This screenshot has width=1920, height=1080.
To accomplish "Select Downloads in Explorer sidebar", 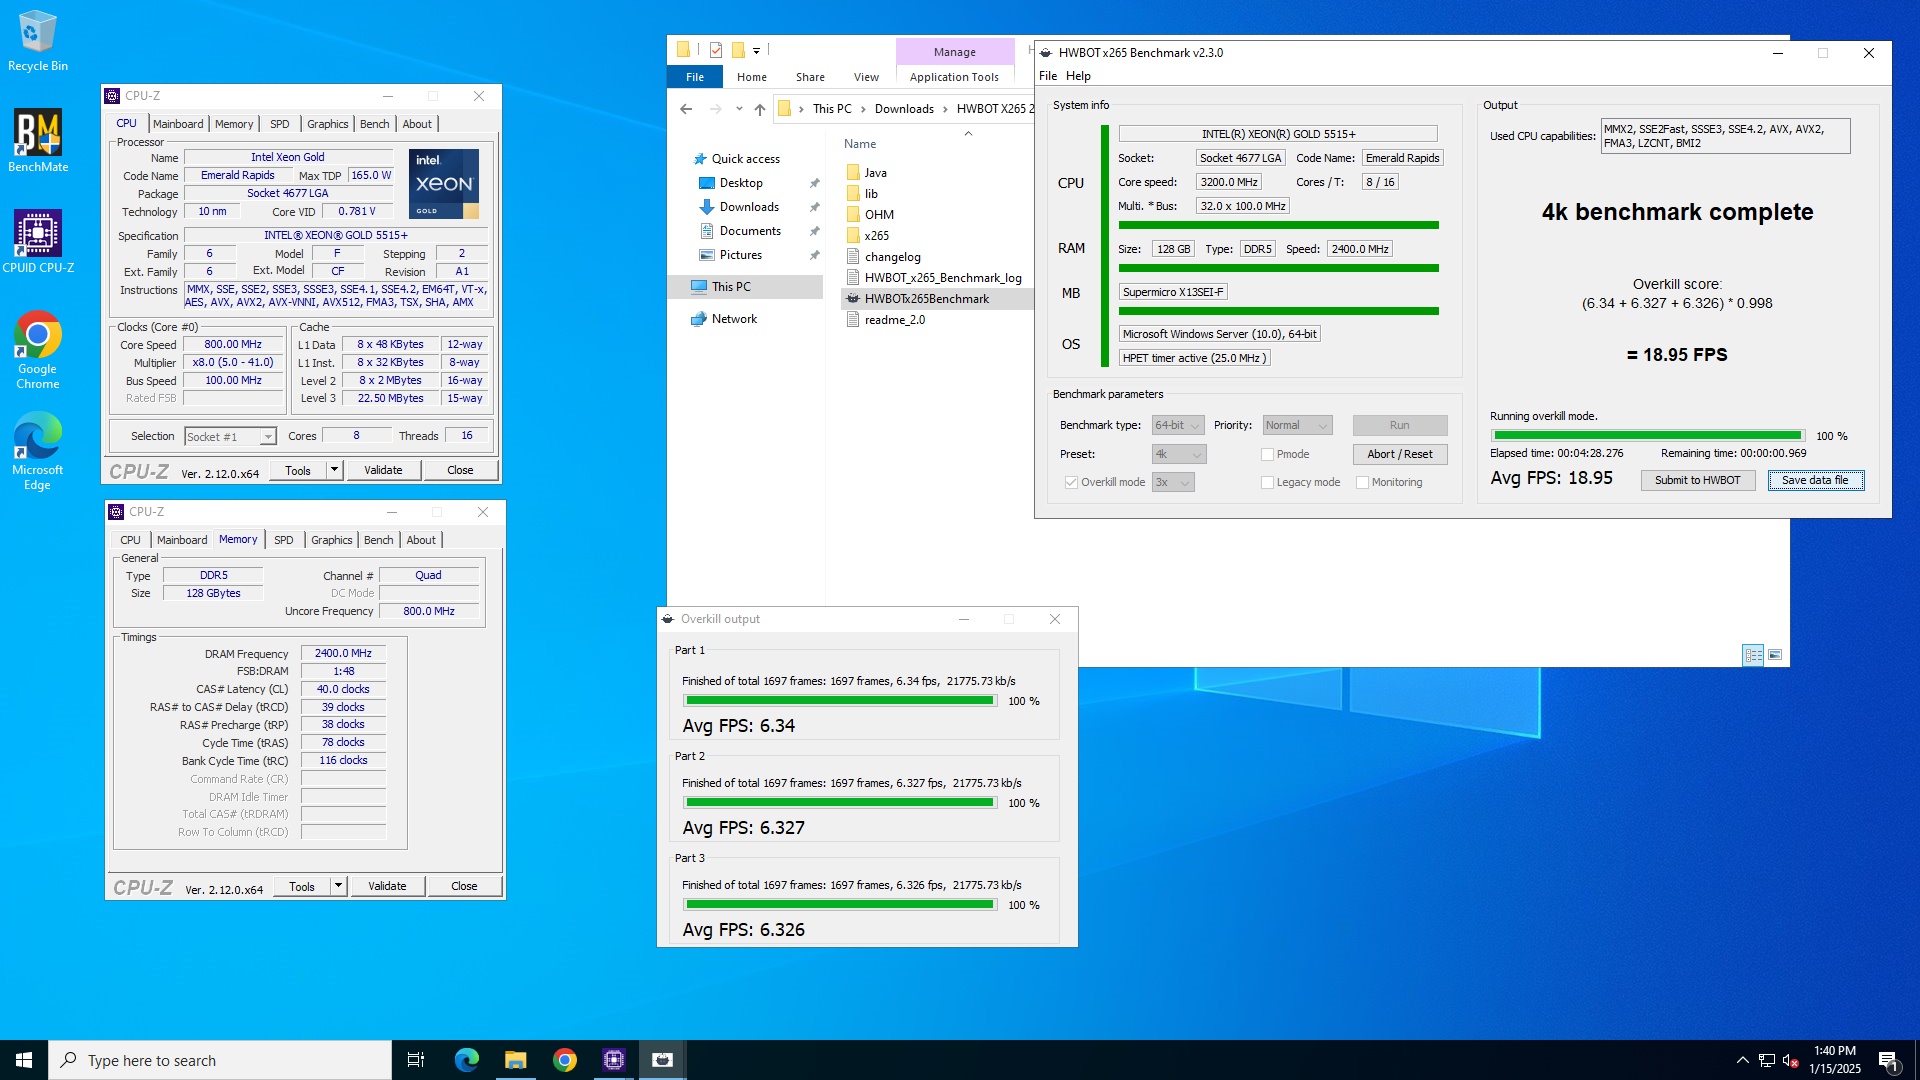I will (x=748, y=207).
